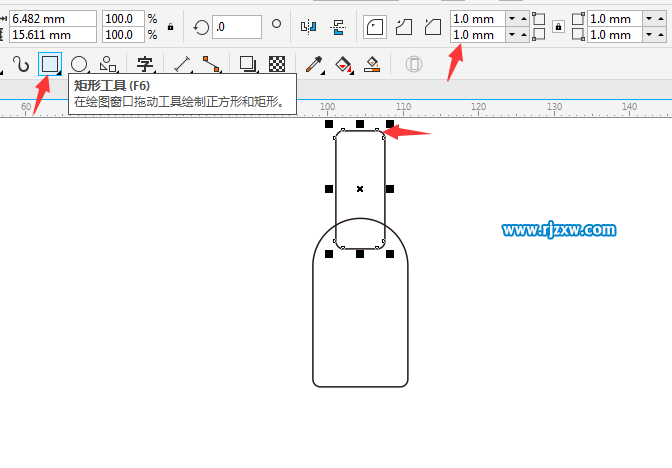Click the bottom-left corner indicator icon
This screenshot has width=672, height=468.
point(538,35)
